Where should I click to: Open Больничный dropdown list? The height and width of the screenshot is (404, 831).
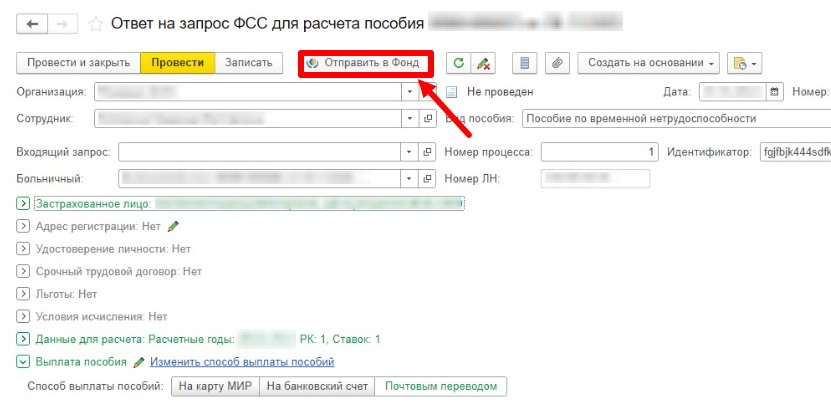[x=410, y=179]
